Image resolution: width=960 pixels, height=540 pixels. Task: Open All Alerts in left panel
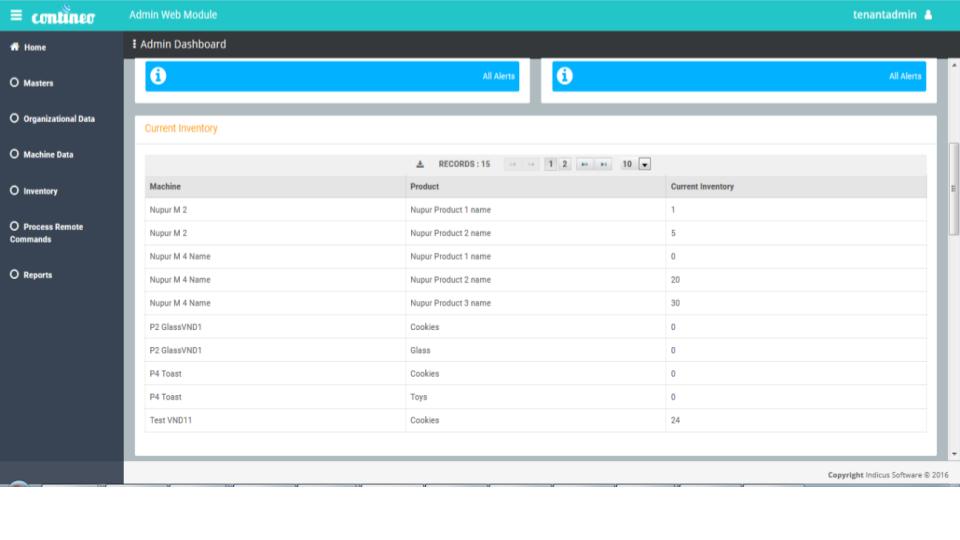coord(498,77)
